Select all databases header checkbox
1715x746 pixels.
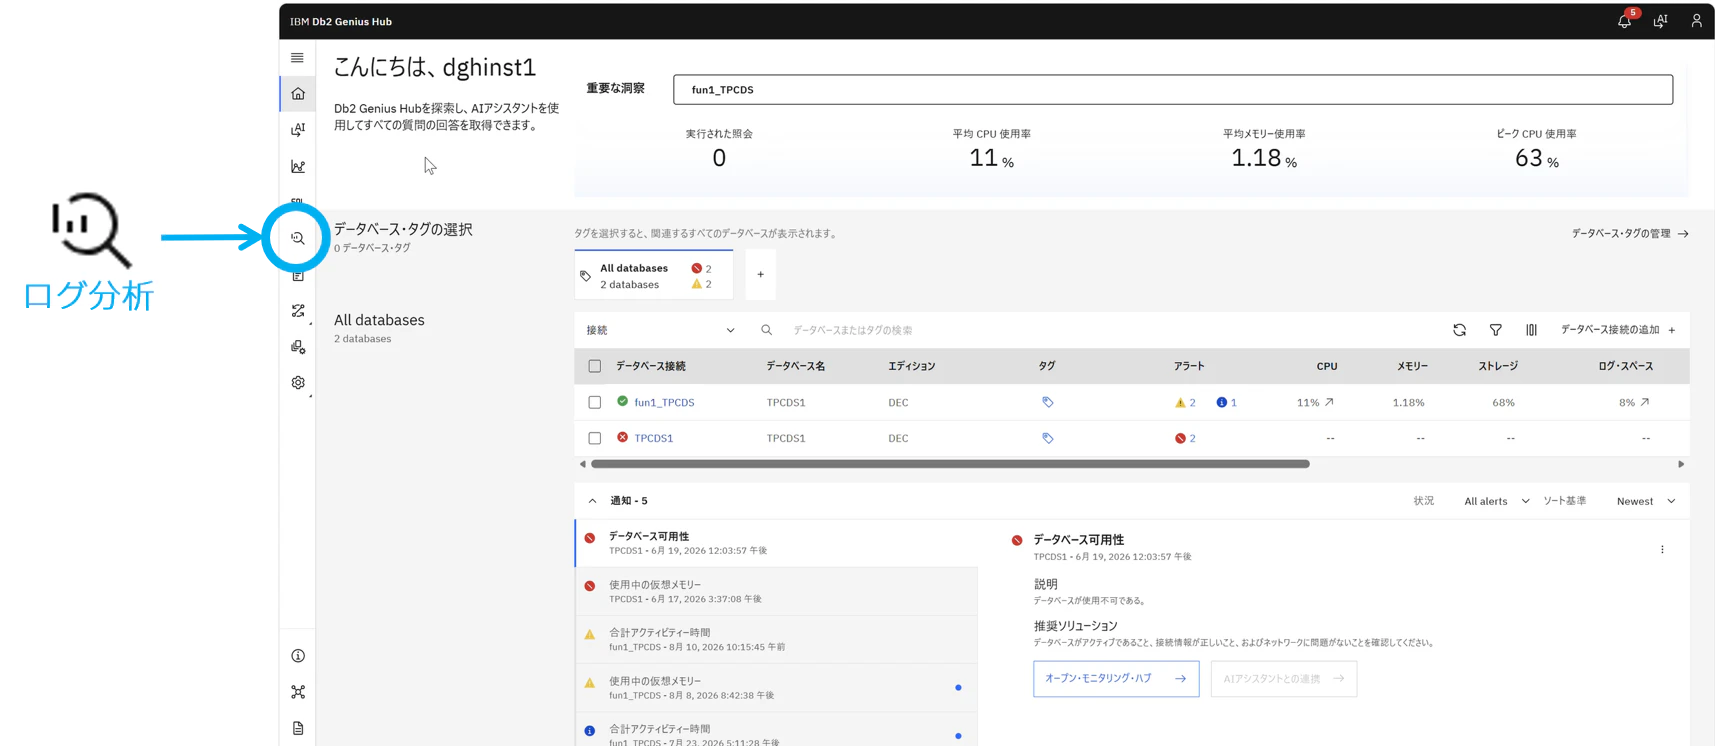594,366
